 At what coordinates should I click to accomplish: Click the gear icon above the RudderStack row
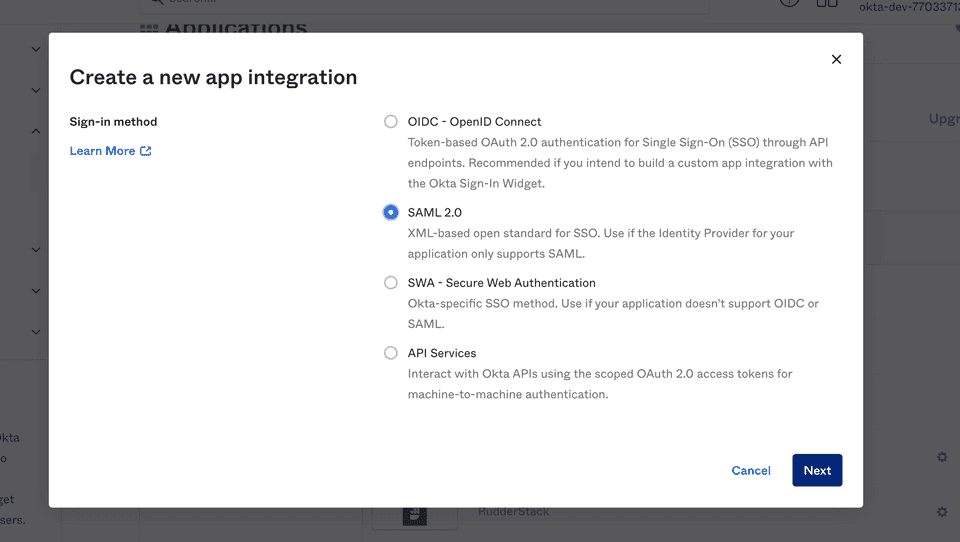(x=941, y=457)
